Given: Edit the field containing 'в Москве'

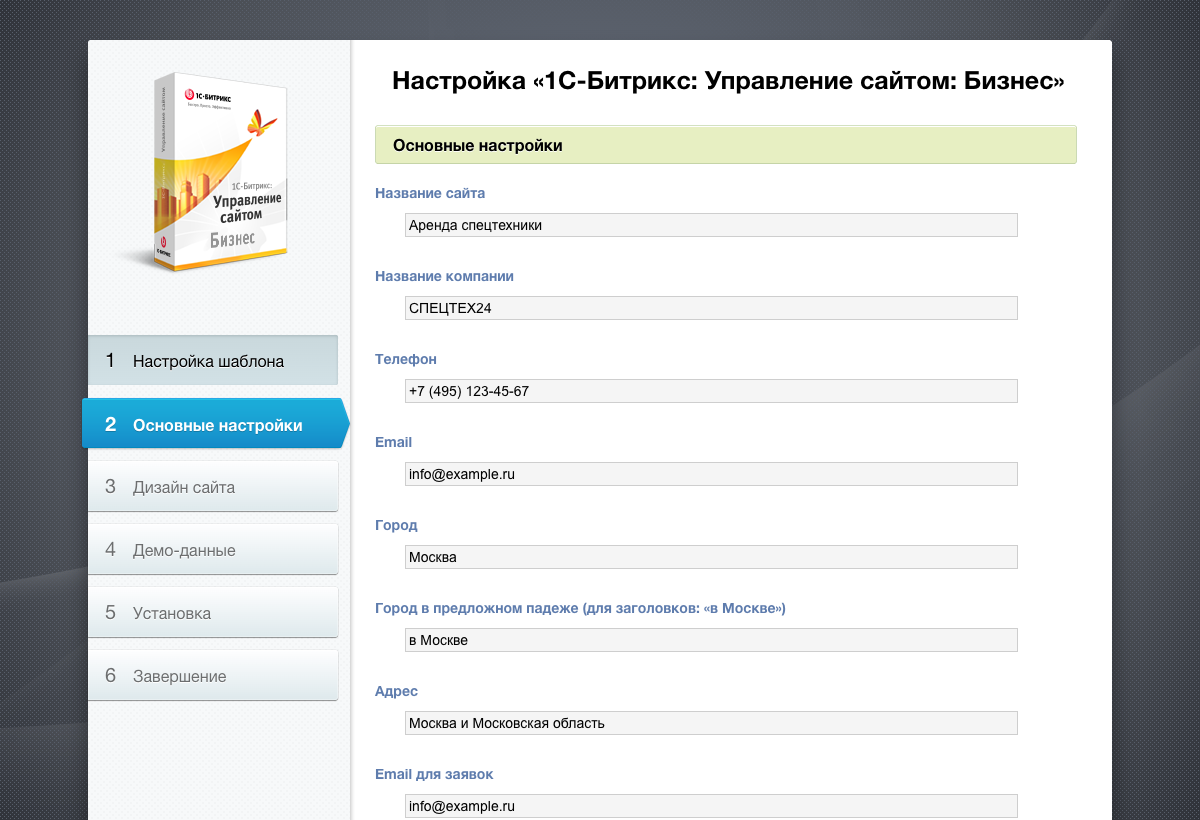Looking at the screenshot, I should 711,640.
